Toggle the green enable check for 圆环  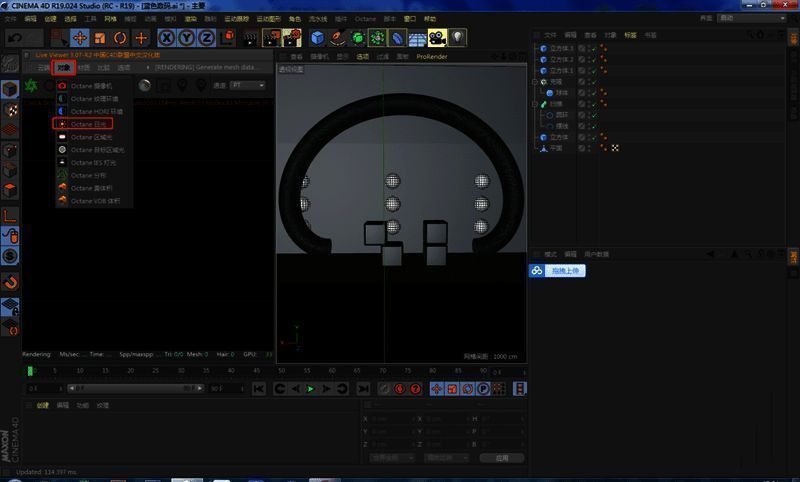point(594,115)
